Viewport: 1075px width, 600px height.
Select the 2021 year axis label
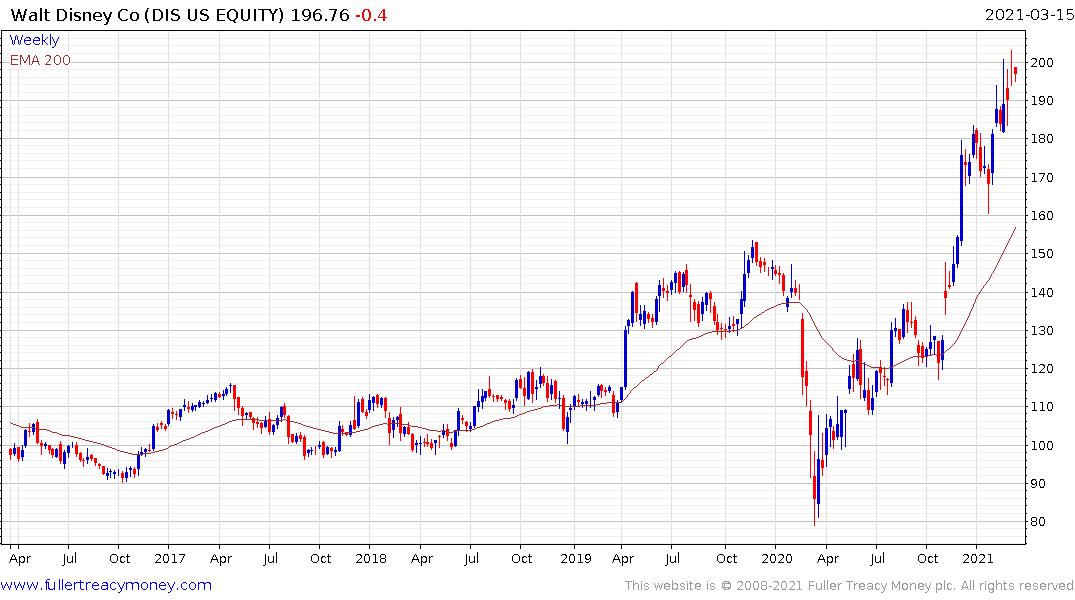pyautogui.click(x=978, y=558)
